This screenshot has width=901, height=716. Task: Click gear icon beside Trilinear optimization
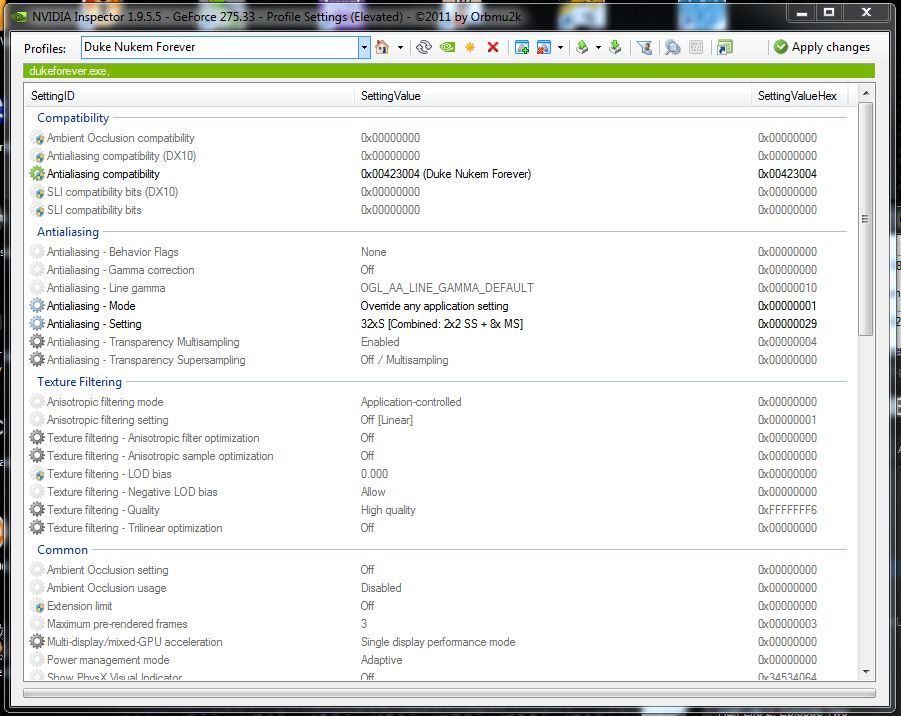click(37, 528)
